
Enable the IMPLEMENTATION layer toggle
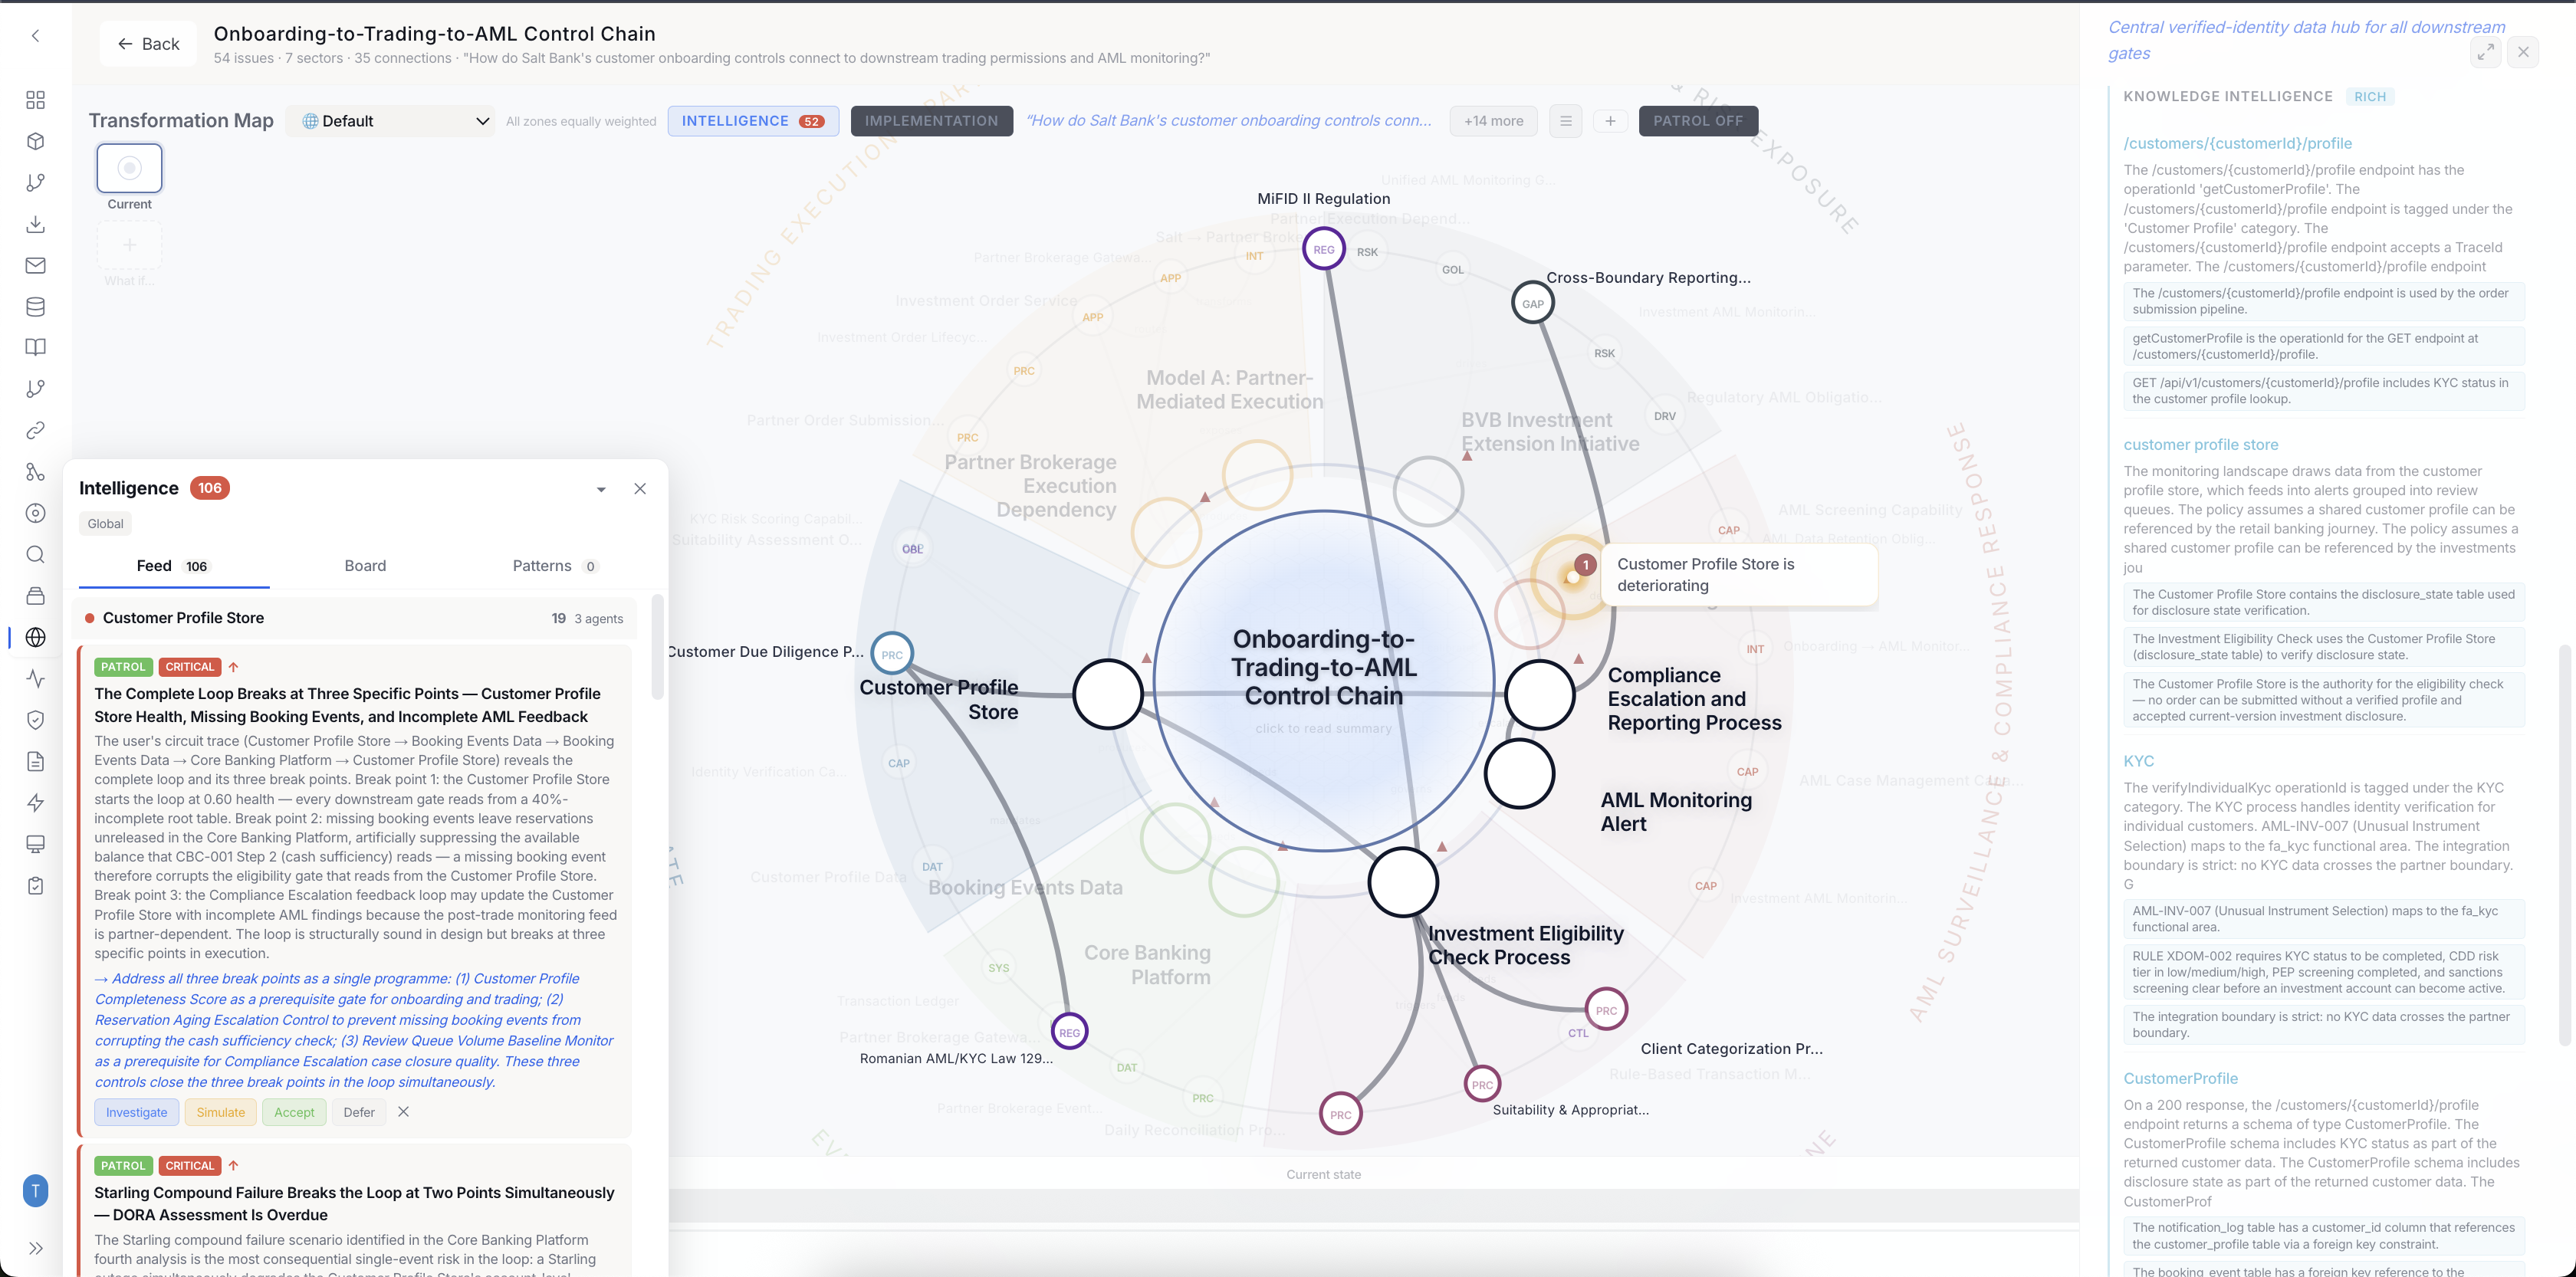click(x=931, y=120)
